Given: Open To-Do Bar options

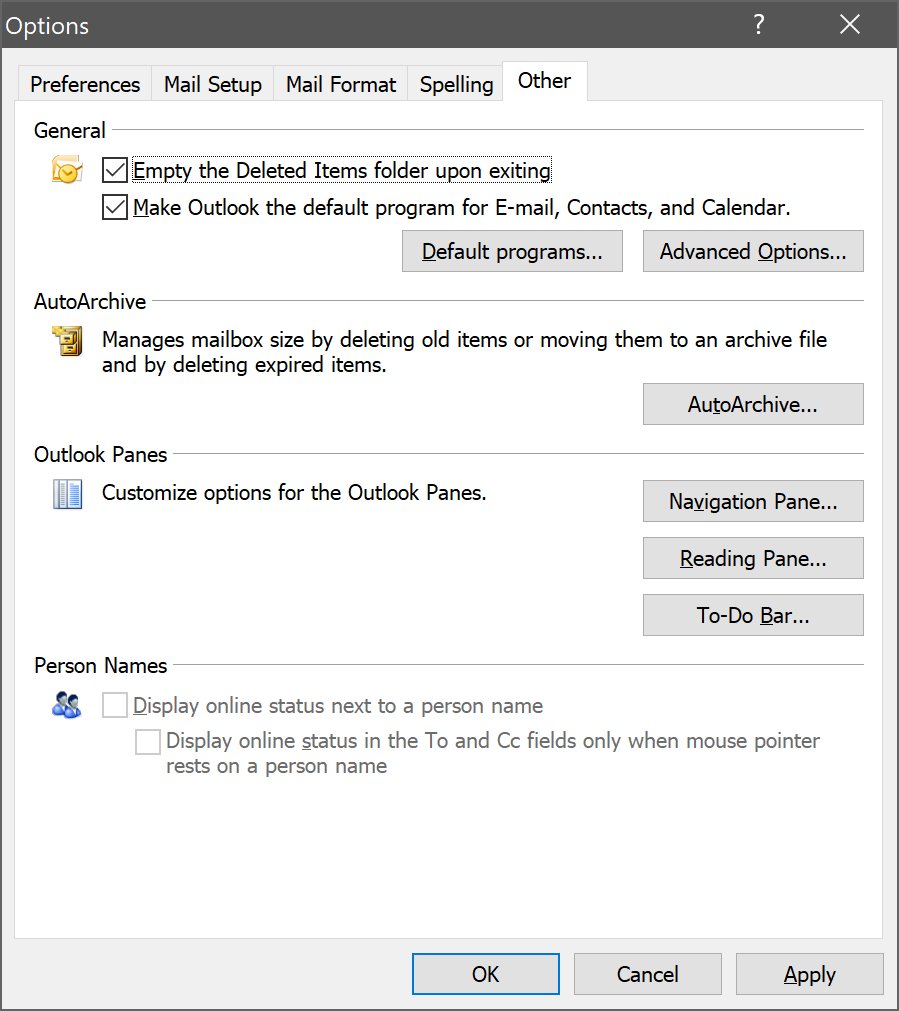Looking at the screenshot, I should pos(753,615).
